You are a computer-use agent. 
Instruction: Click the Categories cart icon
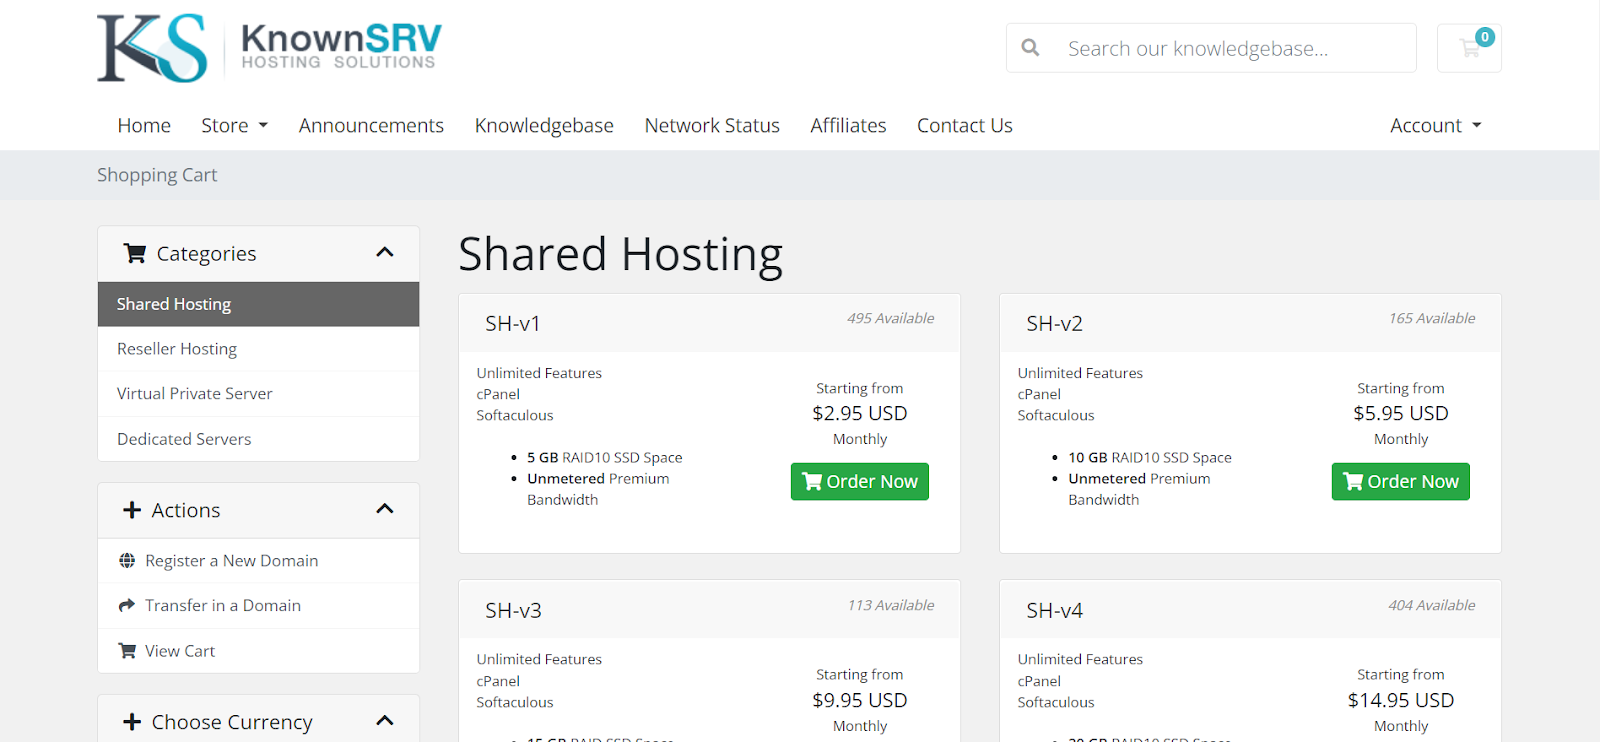tap(135, 253)
